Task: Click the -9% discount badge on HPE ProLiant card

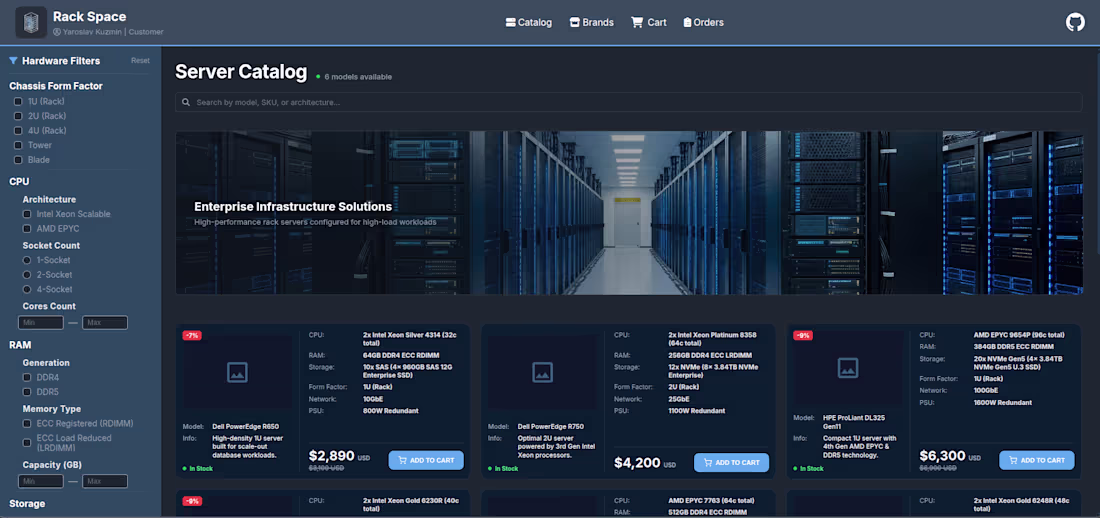Action: pos(803,336)
